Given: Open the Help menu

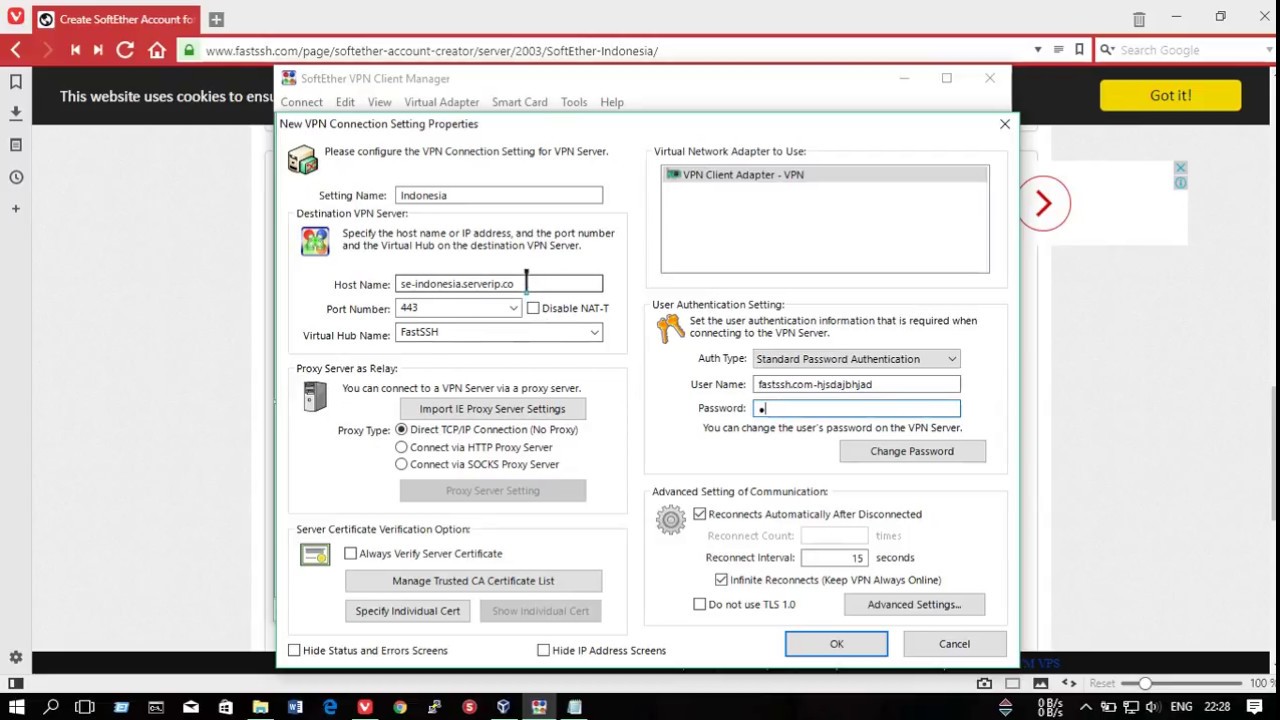Looking at the screenshot, I should coord(612,102).
